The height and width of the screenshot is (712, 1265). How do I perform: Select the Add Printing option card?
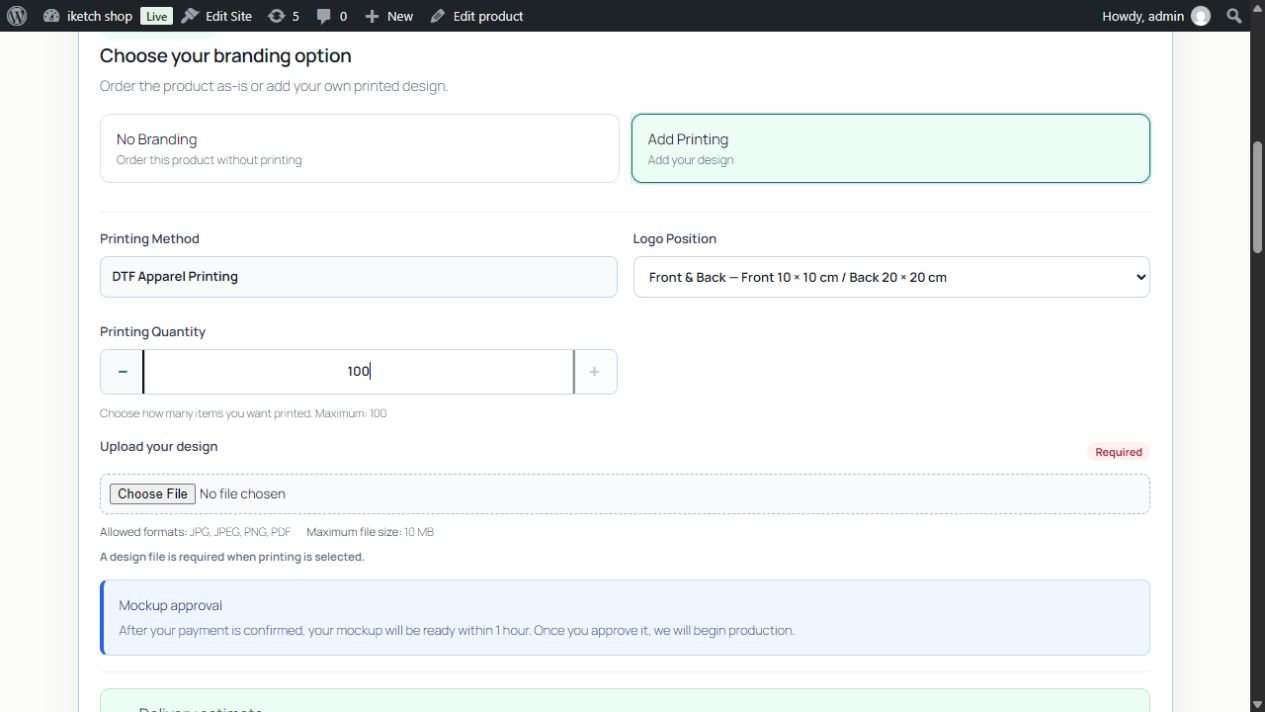pos(890,148)
